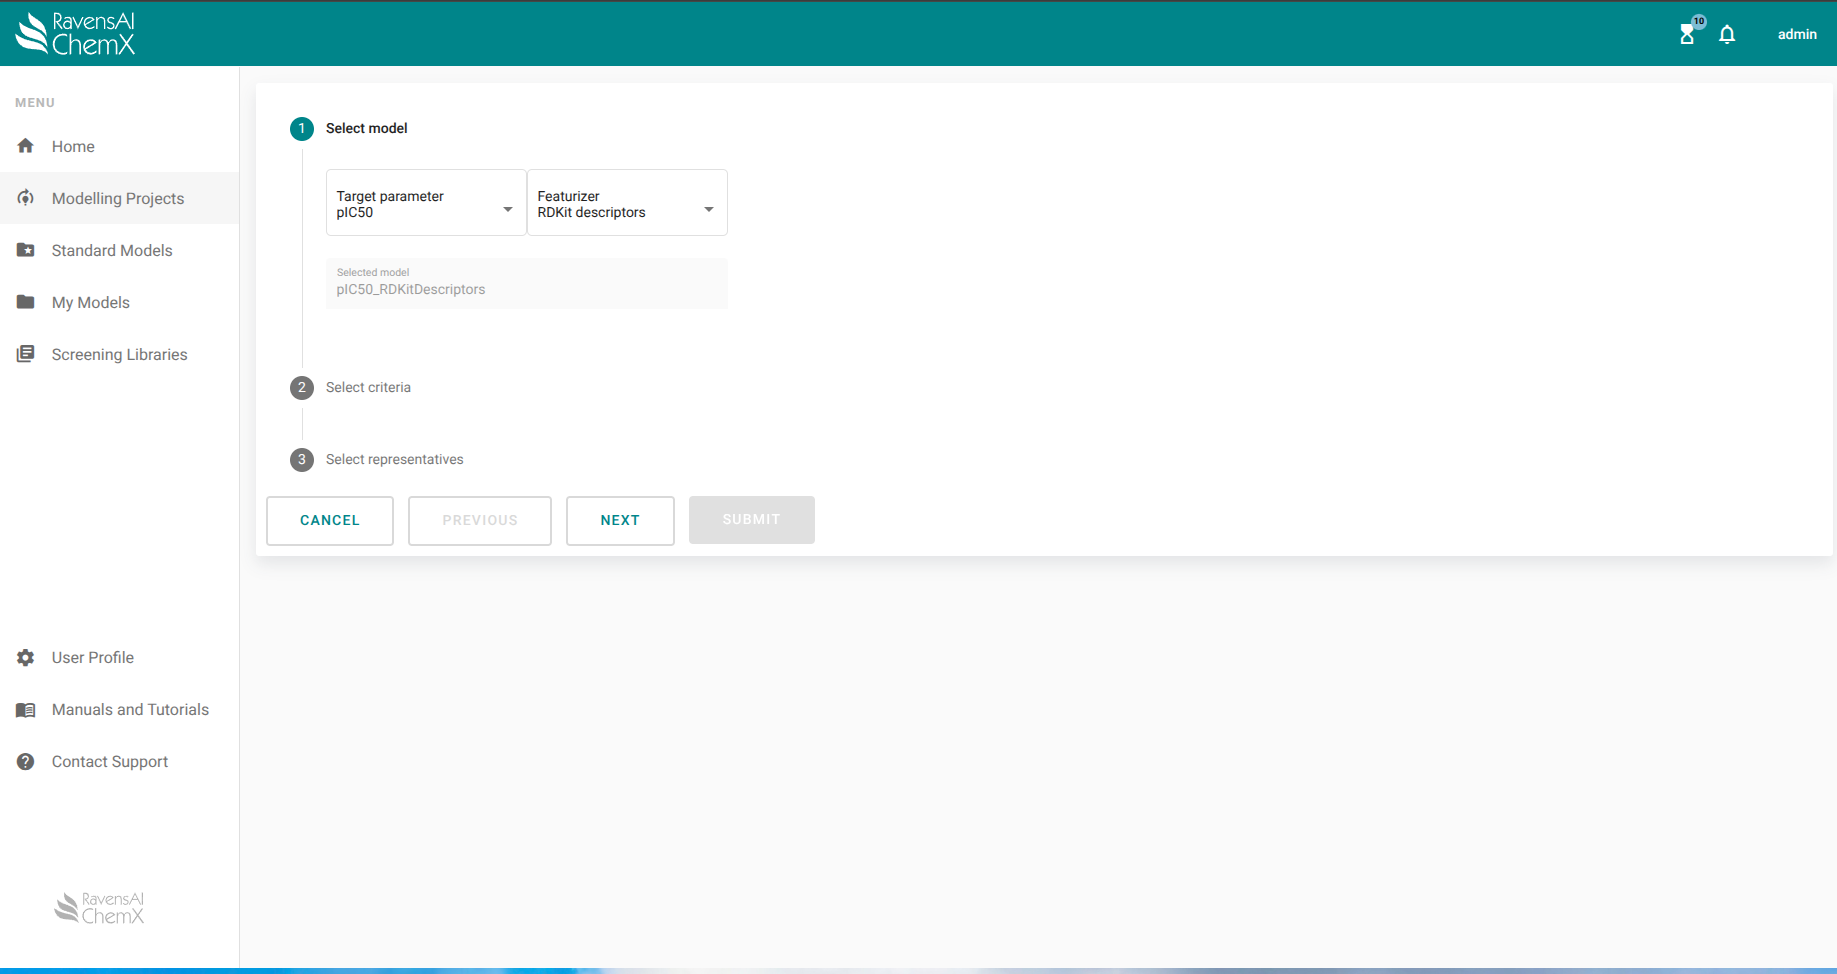The height and width of the screenshot is (974, 1837).
Task: Click the RavensAI ChemX logo in header
Action: coord(75,34)
